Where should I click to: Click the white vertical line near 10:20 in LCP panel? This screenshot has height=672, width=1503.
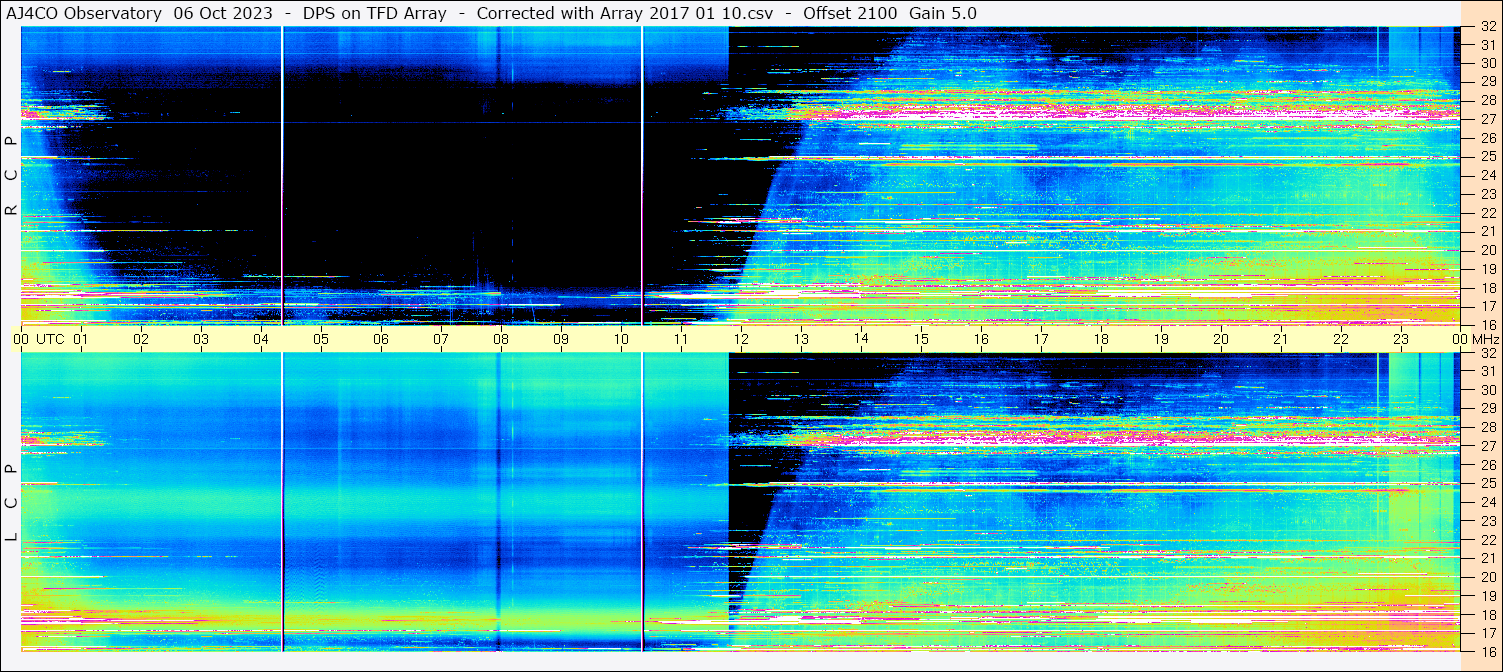642,502
